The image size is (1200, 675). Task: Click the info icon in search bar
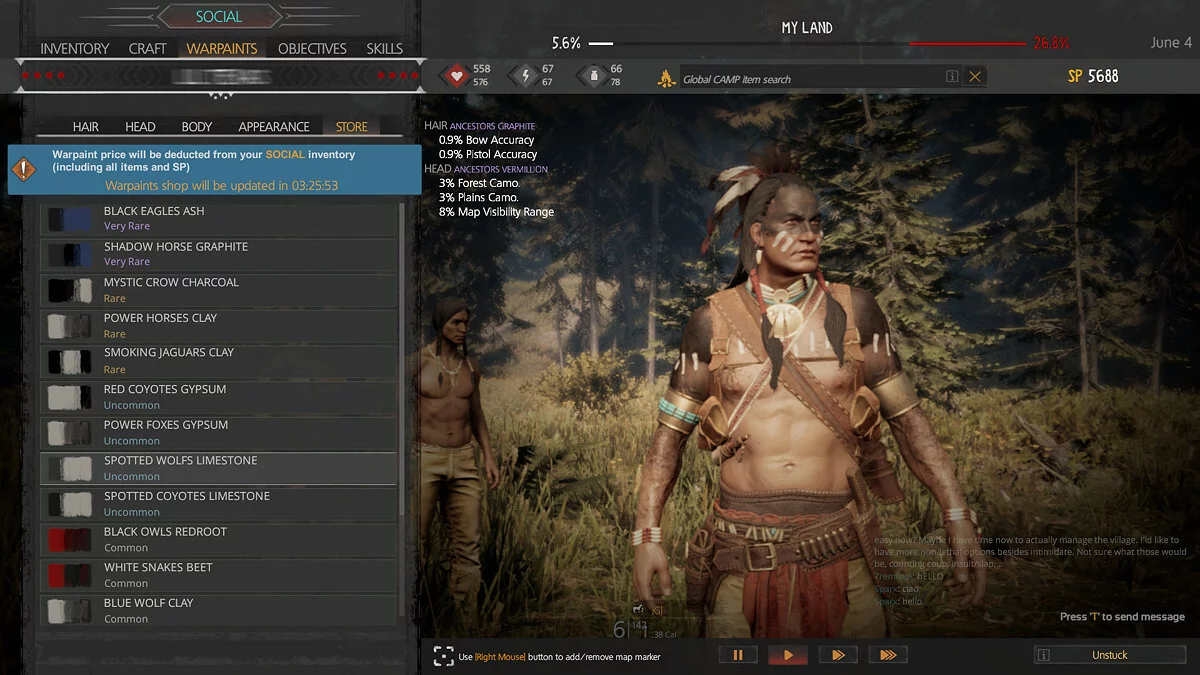coord(952,77)
